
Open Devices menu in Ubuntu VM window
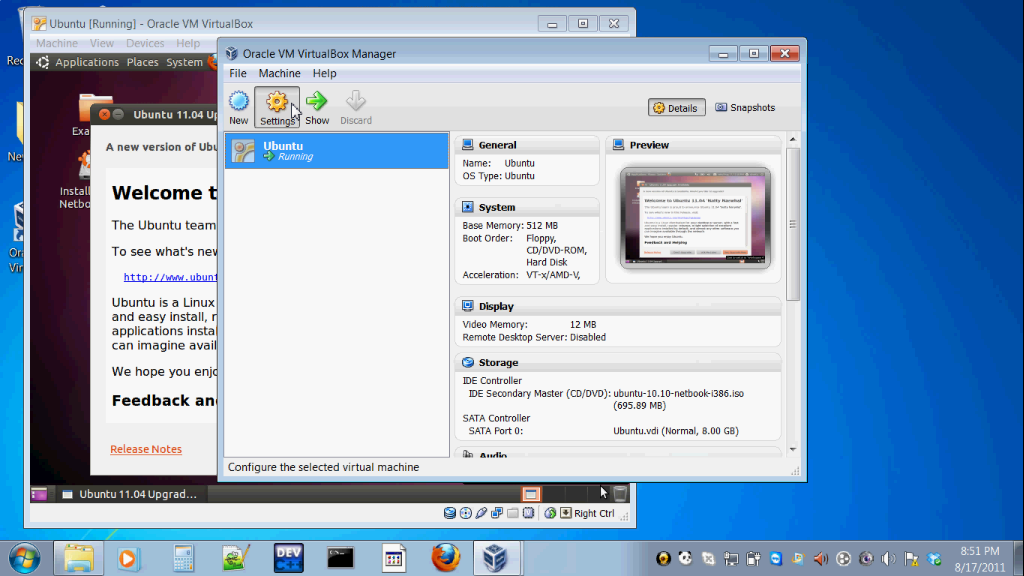(x=145, y=43)
